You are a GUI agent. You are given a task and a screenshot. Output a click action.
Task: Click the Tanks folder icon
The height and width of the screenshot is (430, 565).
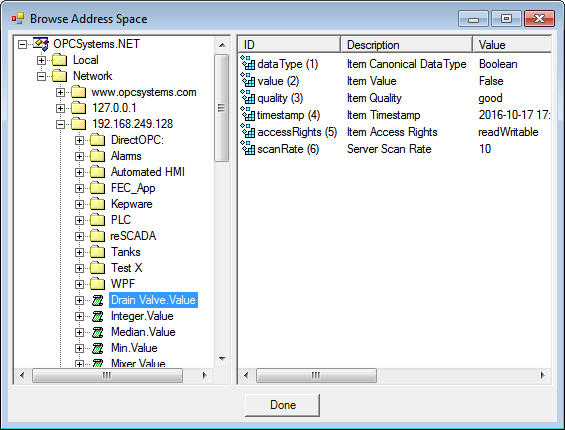pos(97,252)
